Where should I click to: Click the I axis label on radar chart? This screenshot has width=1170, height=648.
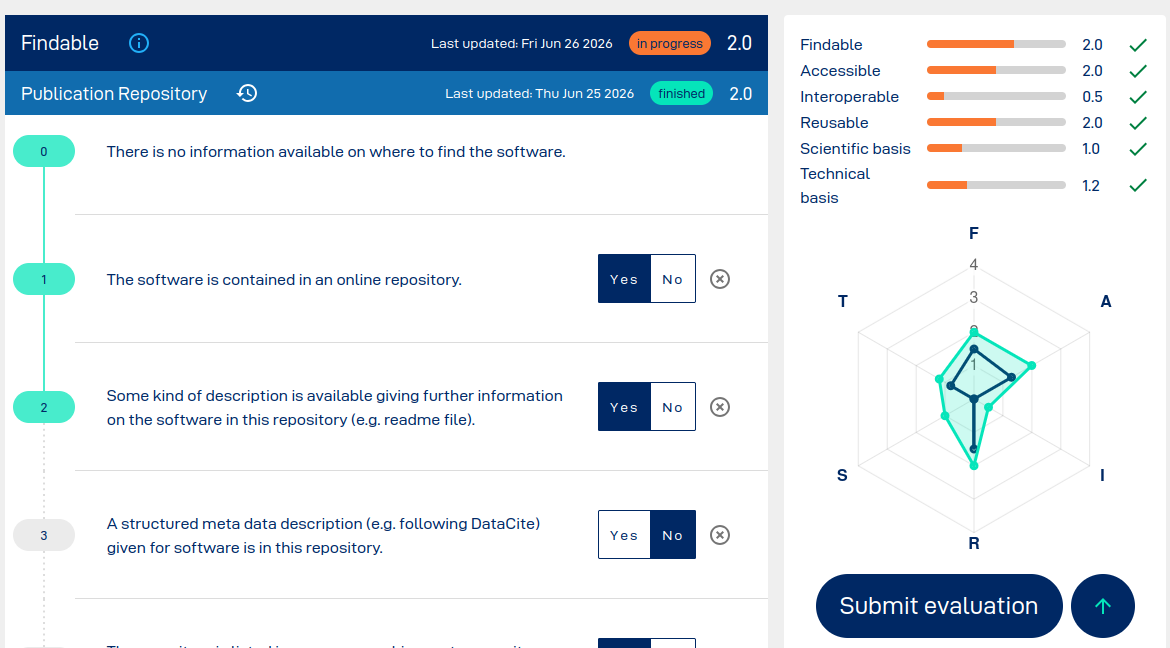pos(1102,476)
